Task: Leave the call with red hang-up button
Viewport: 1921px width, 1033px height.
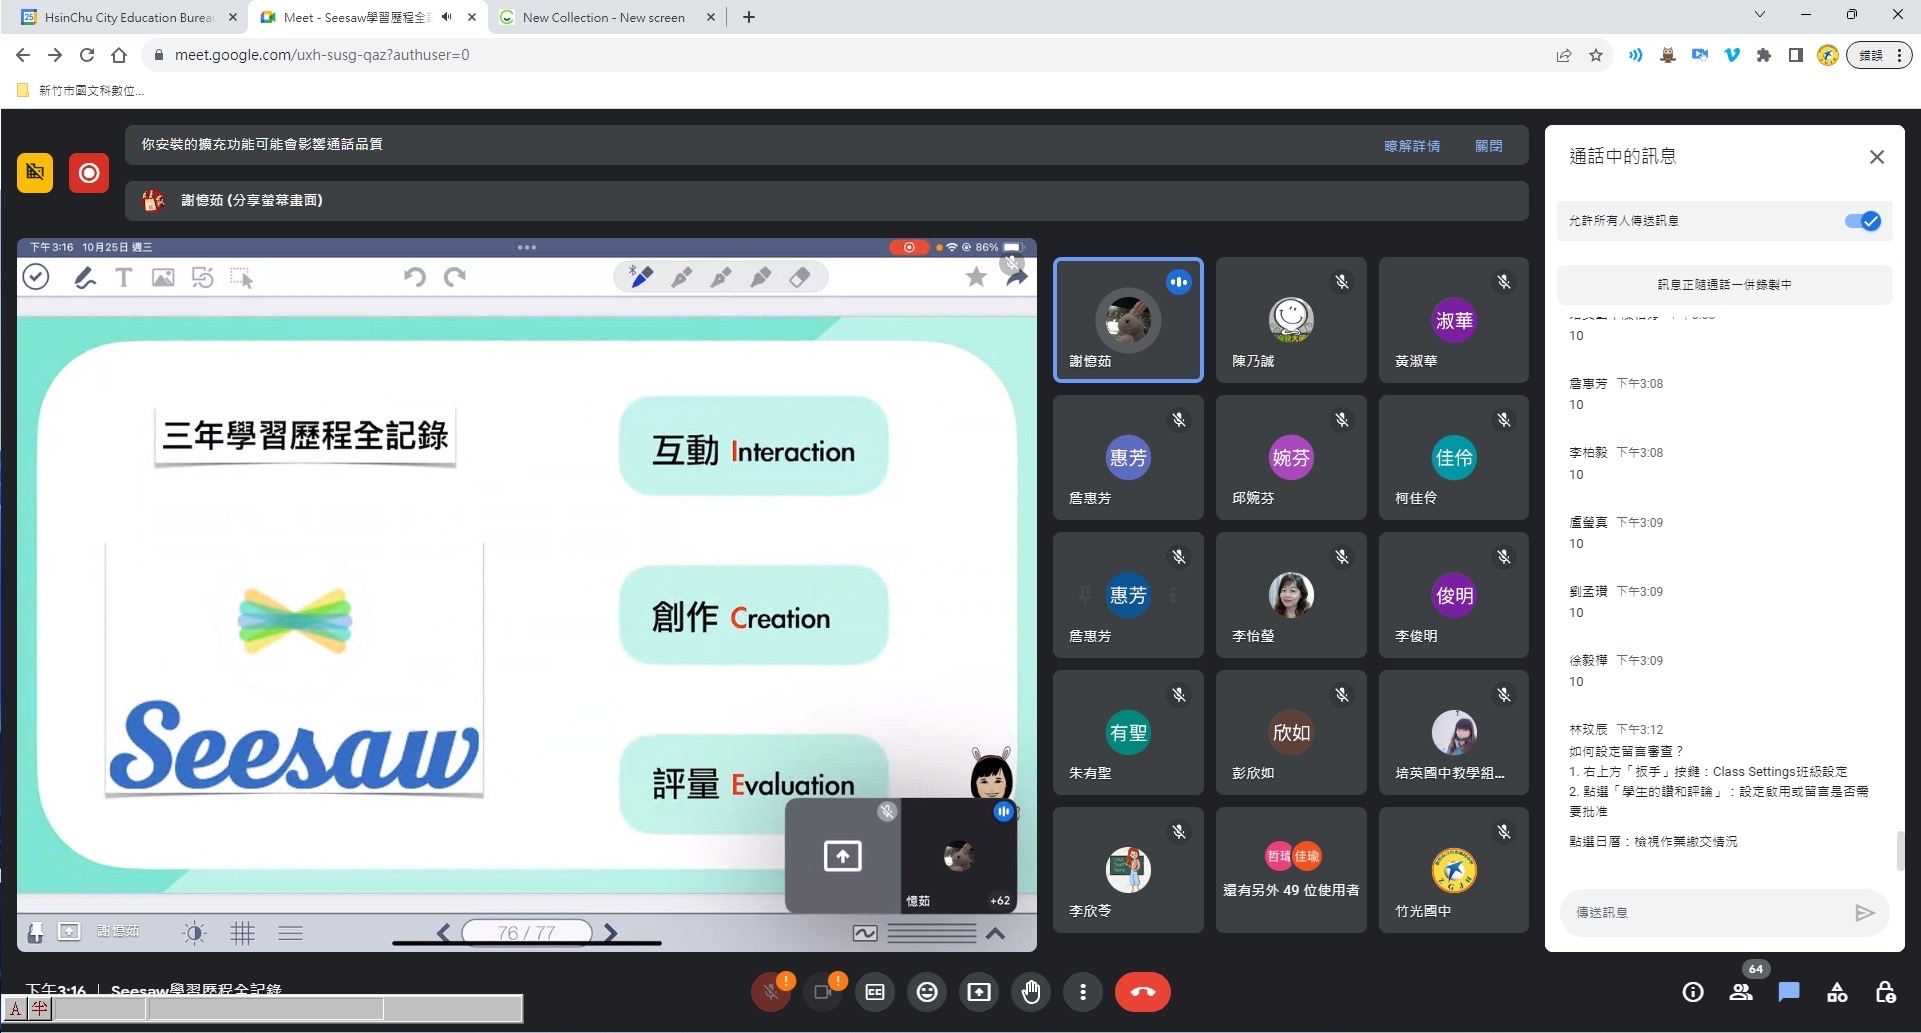Action: pos(1142,992)
